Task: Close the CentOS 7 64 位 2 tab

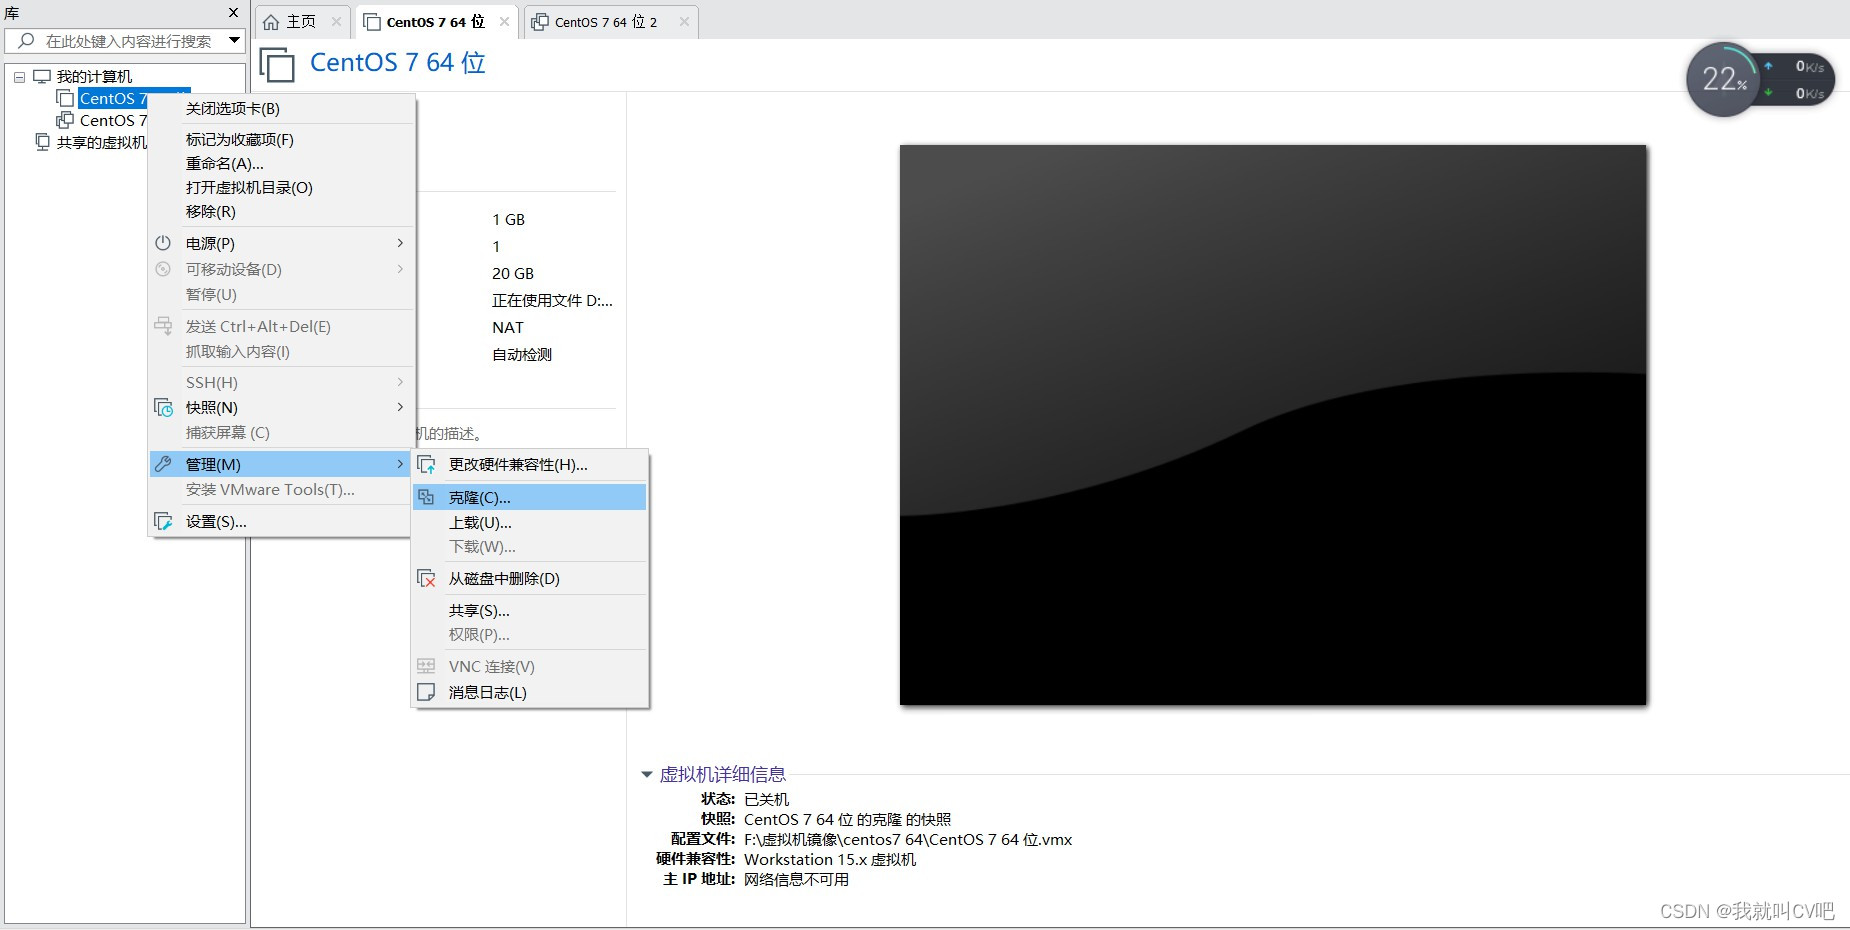Action: (684, 22)
